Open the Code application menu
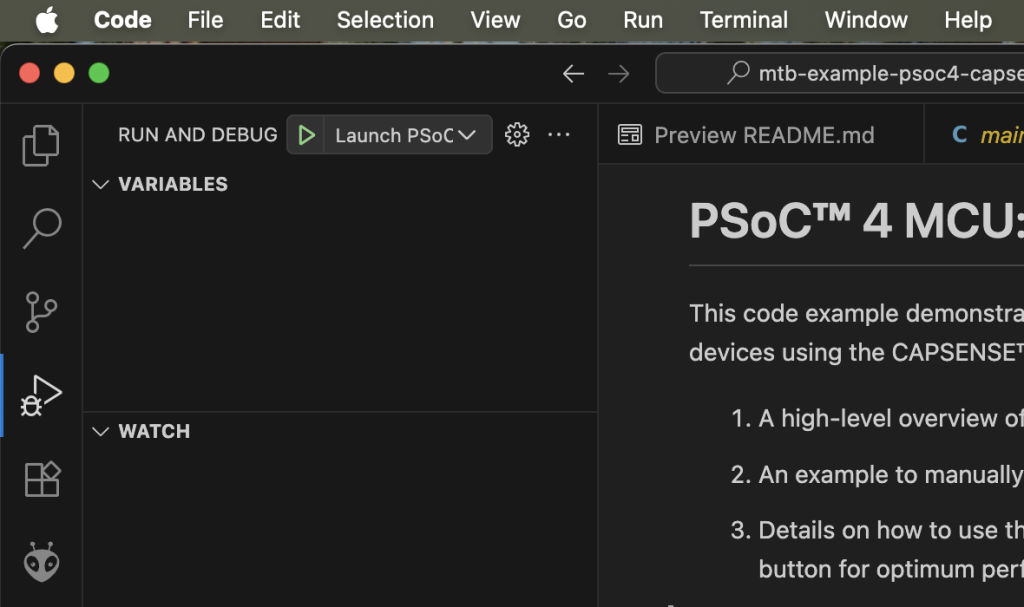This screenshot has width=1024, height=607. [123, 20]
